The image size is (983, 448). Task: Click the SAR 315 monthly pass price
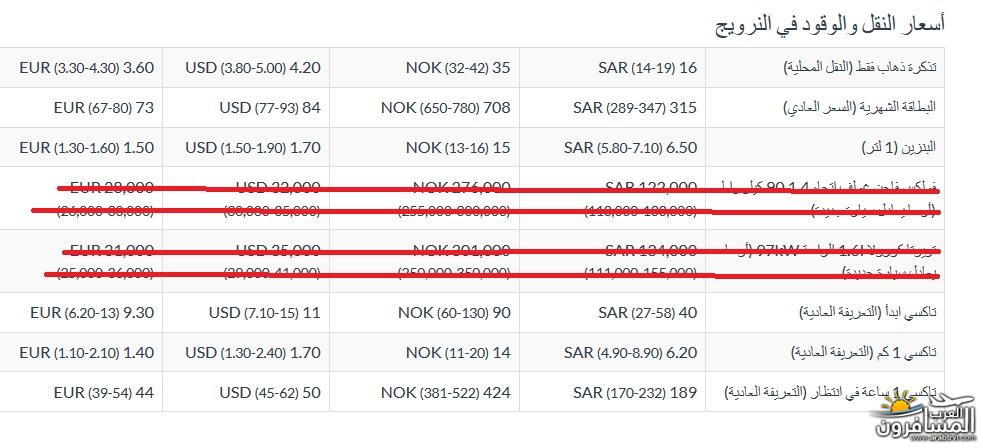tap(634, 108)
